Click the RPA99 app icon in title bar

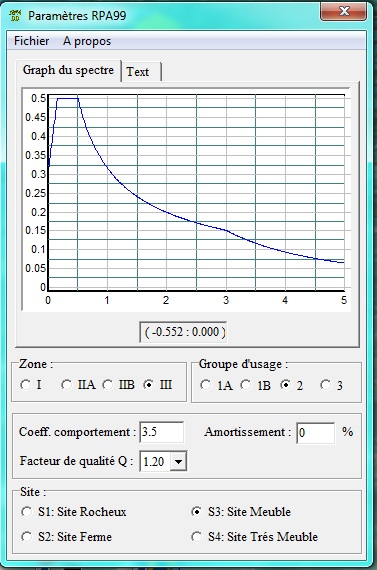click(x=16, y=15)
